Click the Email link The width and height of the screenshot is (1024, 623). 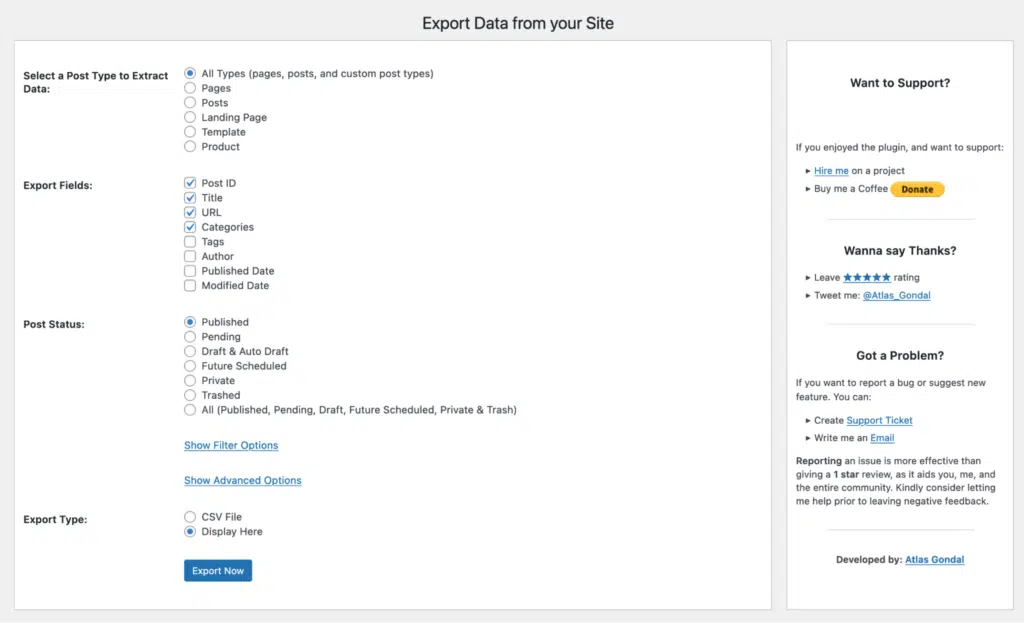click(882, 438)
